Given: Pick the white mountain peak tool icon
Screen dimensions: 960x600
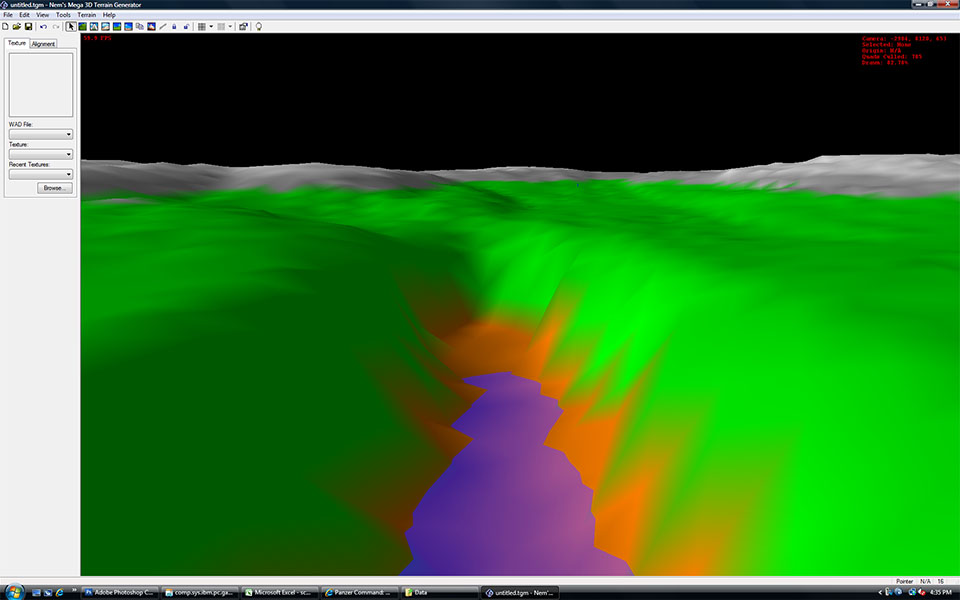Looking at the screenshot, I should [x=94, y=26].
